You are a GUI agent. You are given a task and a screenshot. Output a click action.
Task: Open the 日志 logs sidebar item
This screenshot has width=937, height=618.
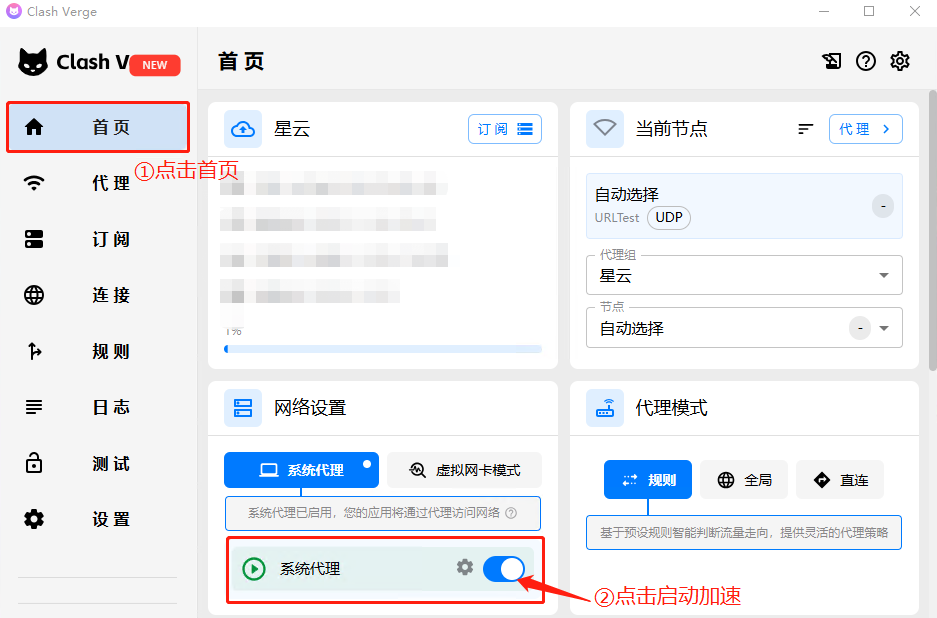pos(98,407)
